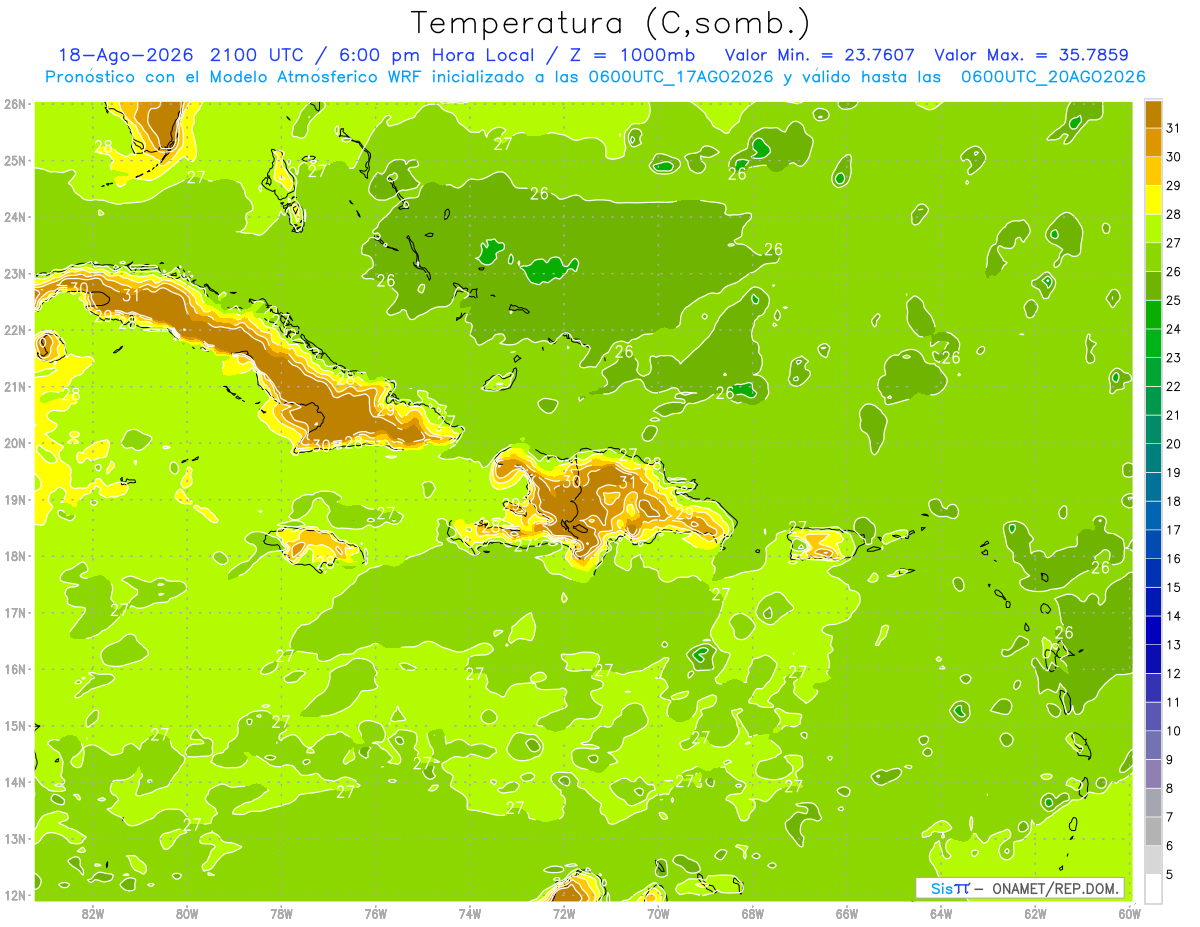Click the 26N latitude axis label
Screen dimensions: 1200x927
pos(14,104)
